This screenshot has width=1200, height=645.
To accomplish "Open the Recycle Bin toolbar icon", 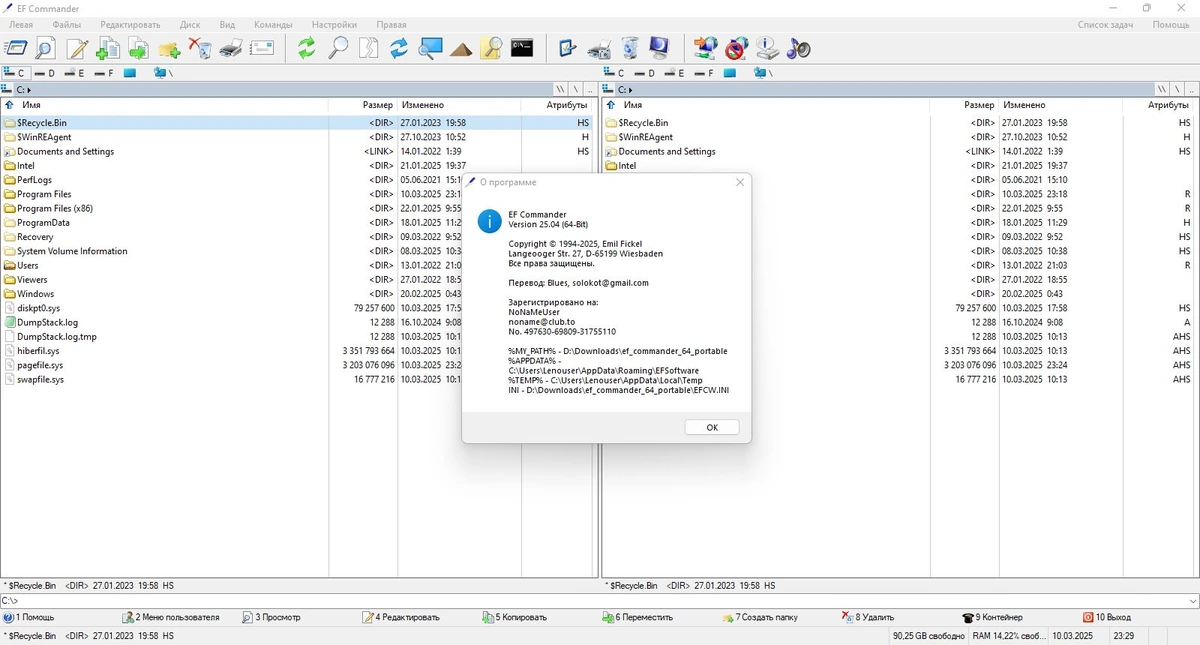I will click(x=630, y=47).
